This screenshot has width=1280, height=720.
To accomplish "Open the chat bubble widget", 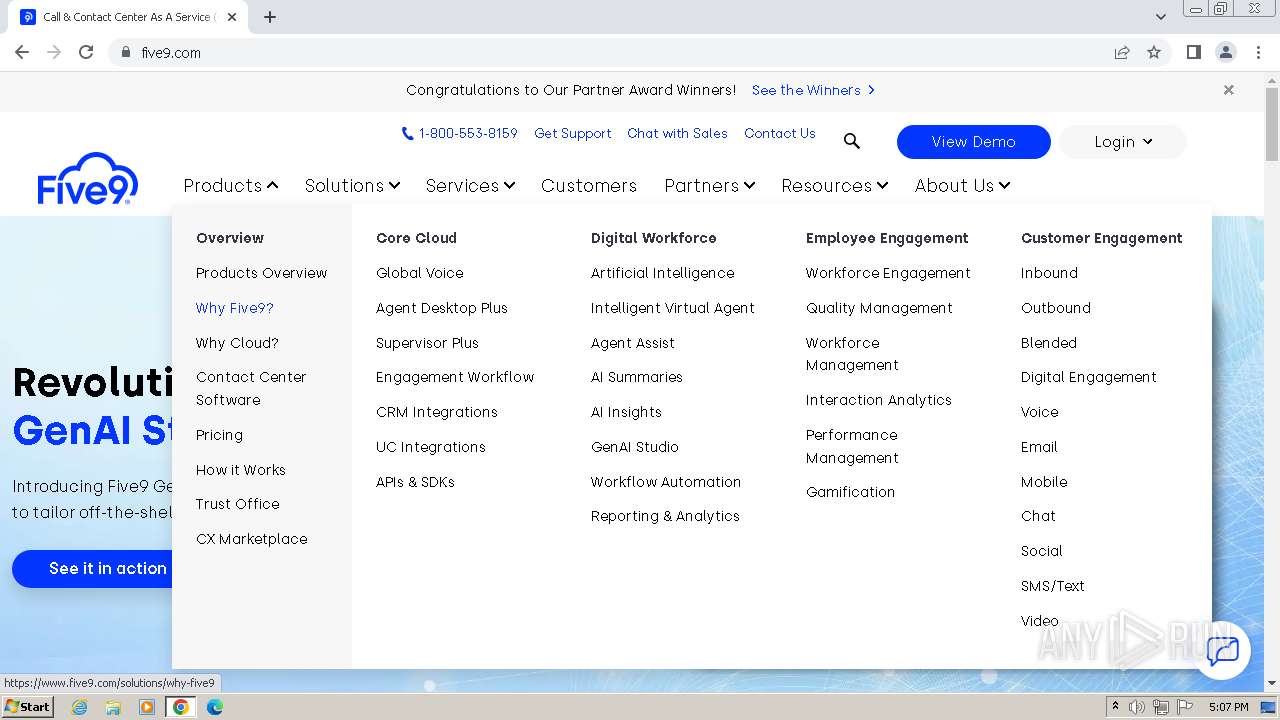I will point(1222,651).
